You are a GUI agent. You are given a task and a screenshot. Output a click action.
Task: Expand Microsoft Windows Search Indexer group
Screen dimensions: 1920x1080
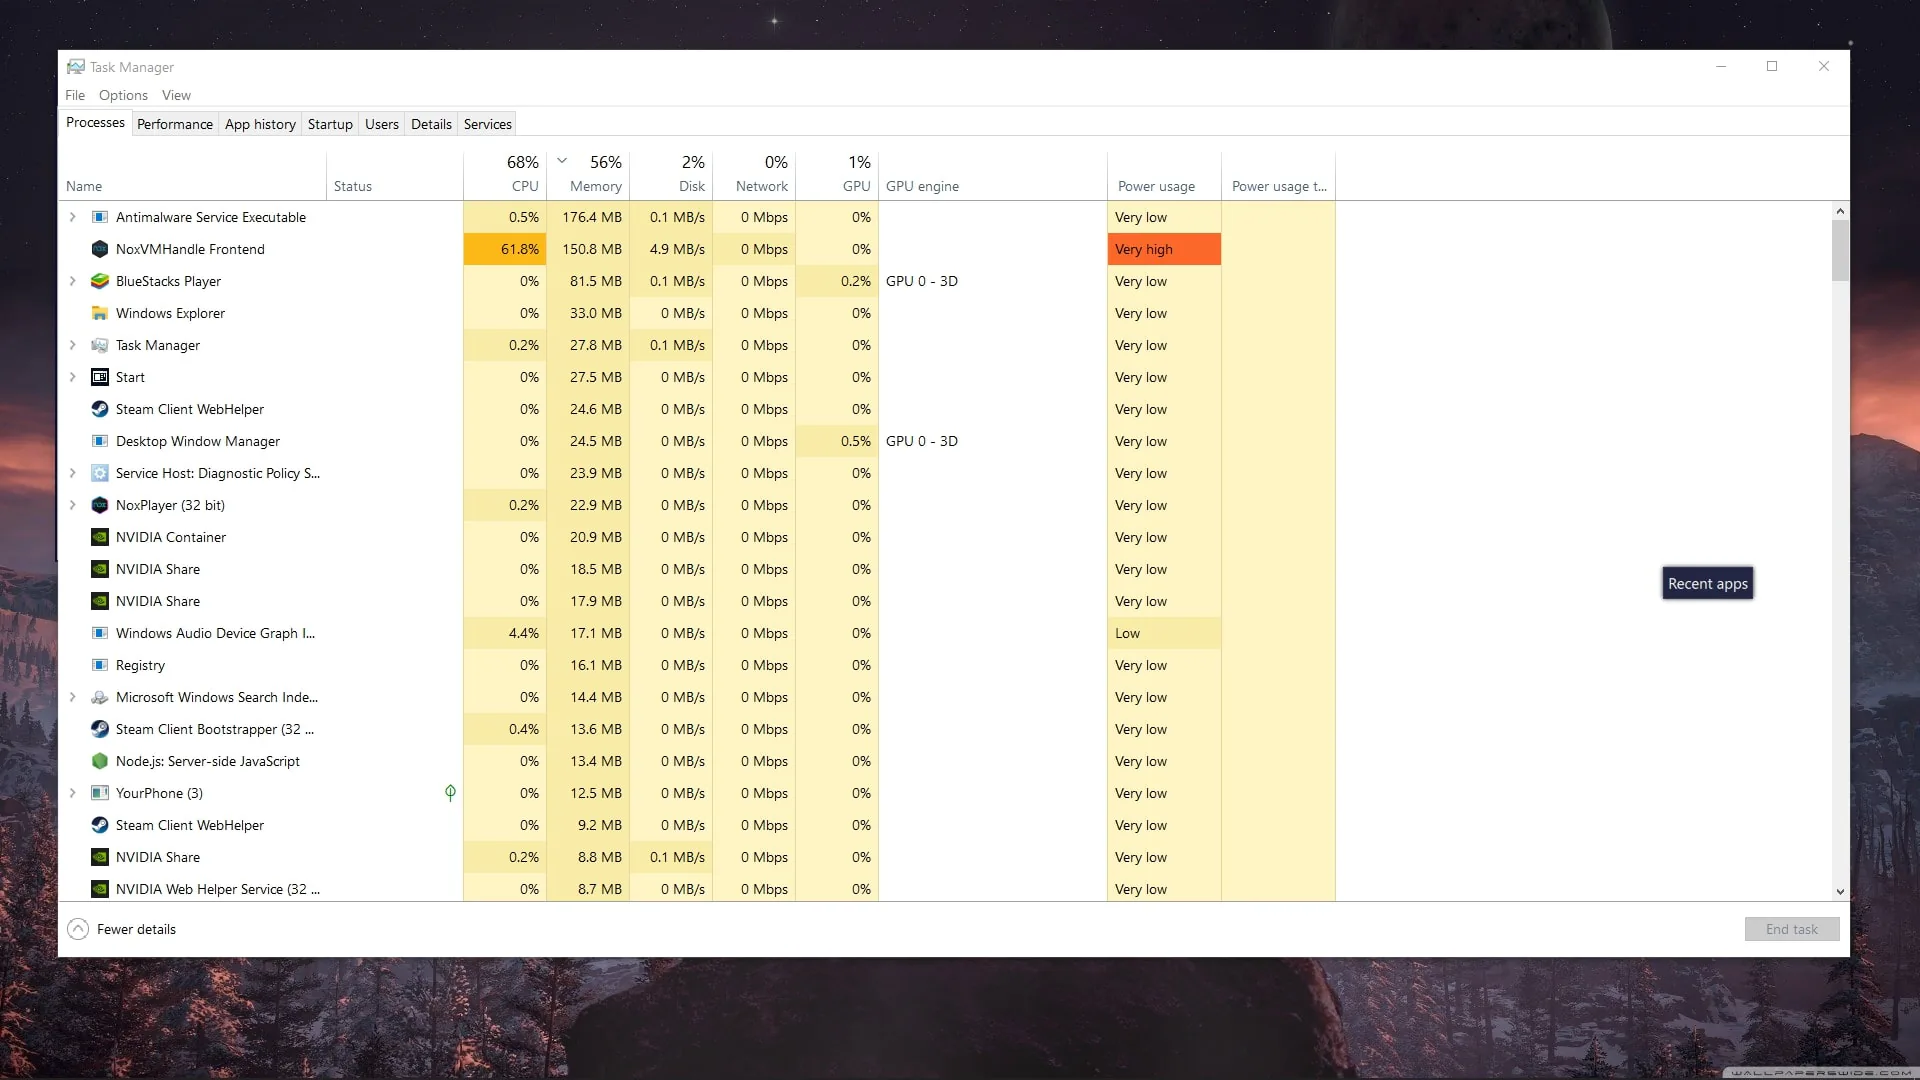[x=72, y=697]
